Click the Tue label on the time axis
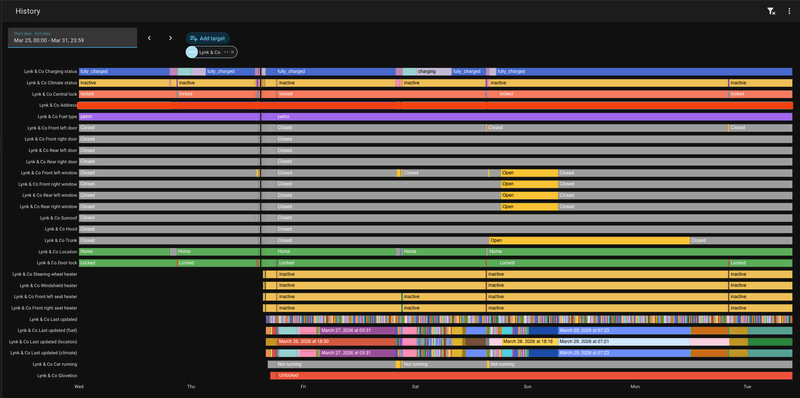Screen dimensions: 800x398 coord(747,387)
